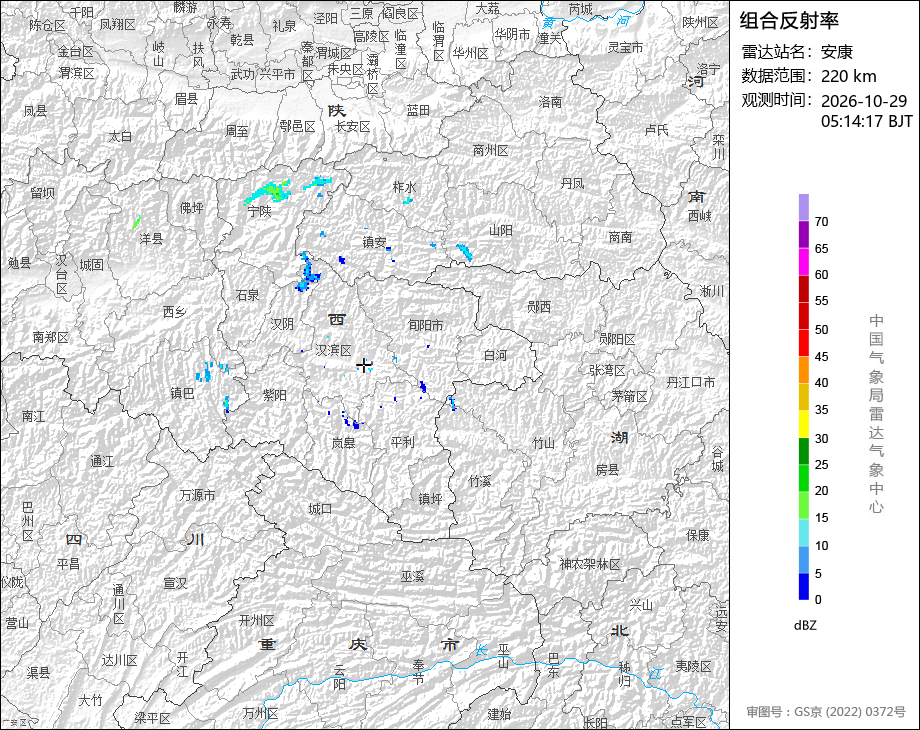Click the 审图号 GS京 (2022) 0372号 text
The height and width of the screenshot is (730, 920).
(826, 712)
